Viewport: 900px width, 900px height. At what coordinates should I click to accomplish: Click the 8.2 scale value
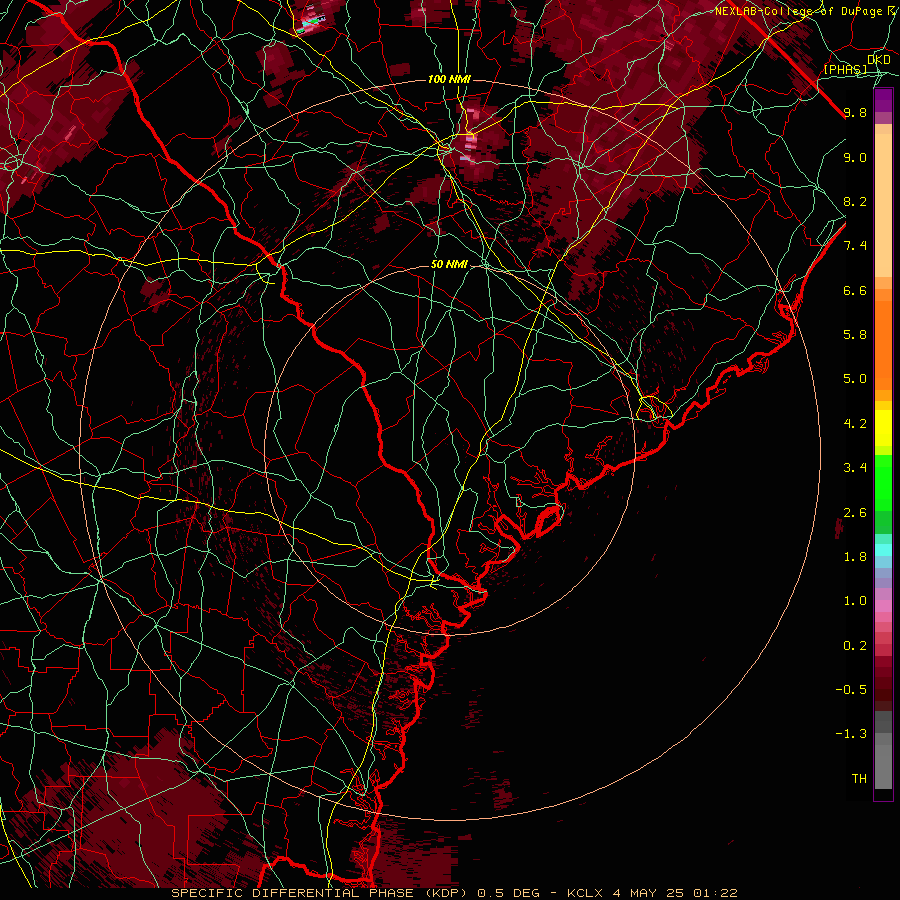coord(855,201)
